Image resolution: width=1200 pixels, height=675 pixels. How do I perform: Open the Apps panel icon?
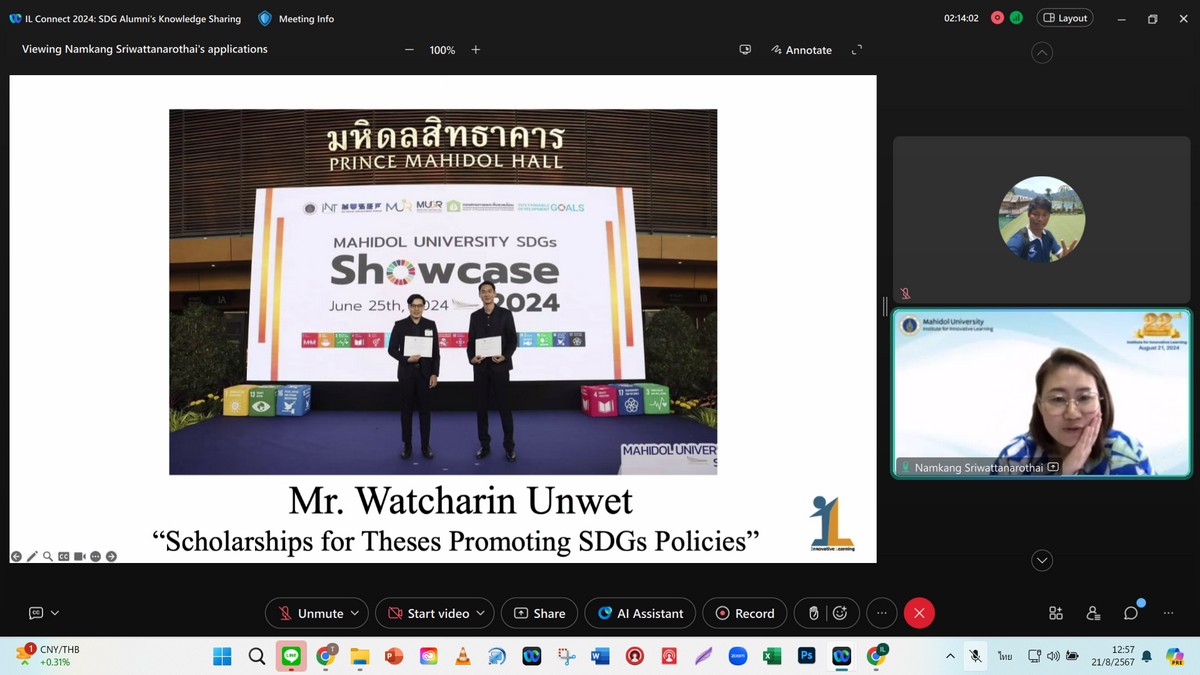[x=1055, y=613]
